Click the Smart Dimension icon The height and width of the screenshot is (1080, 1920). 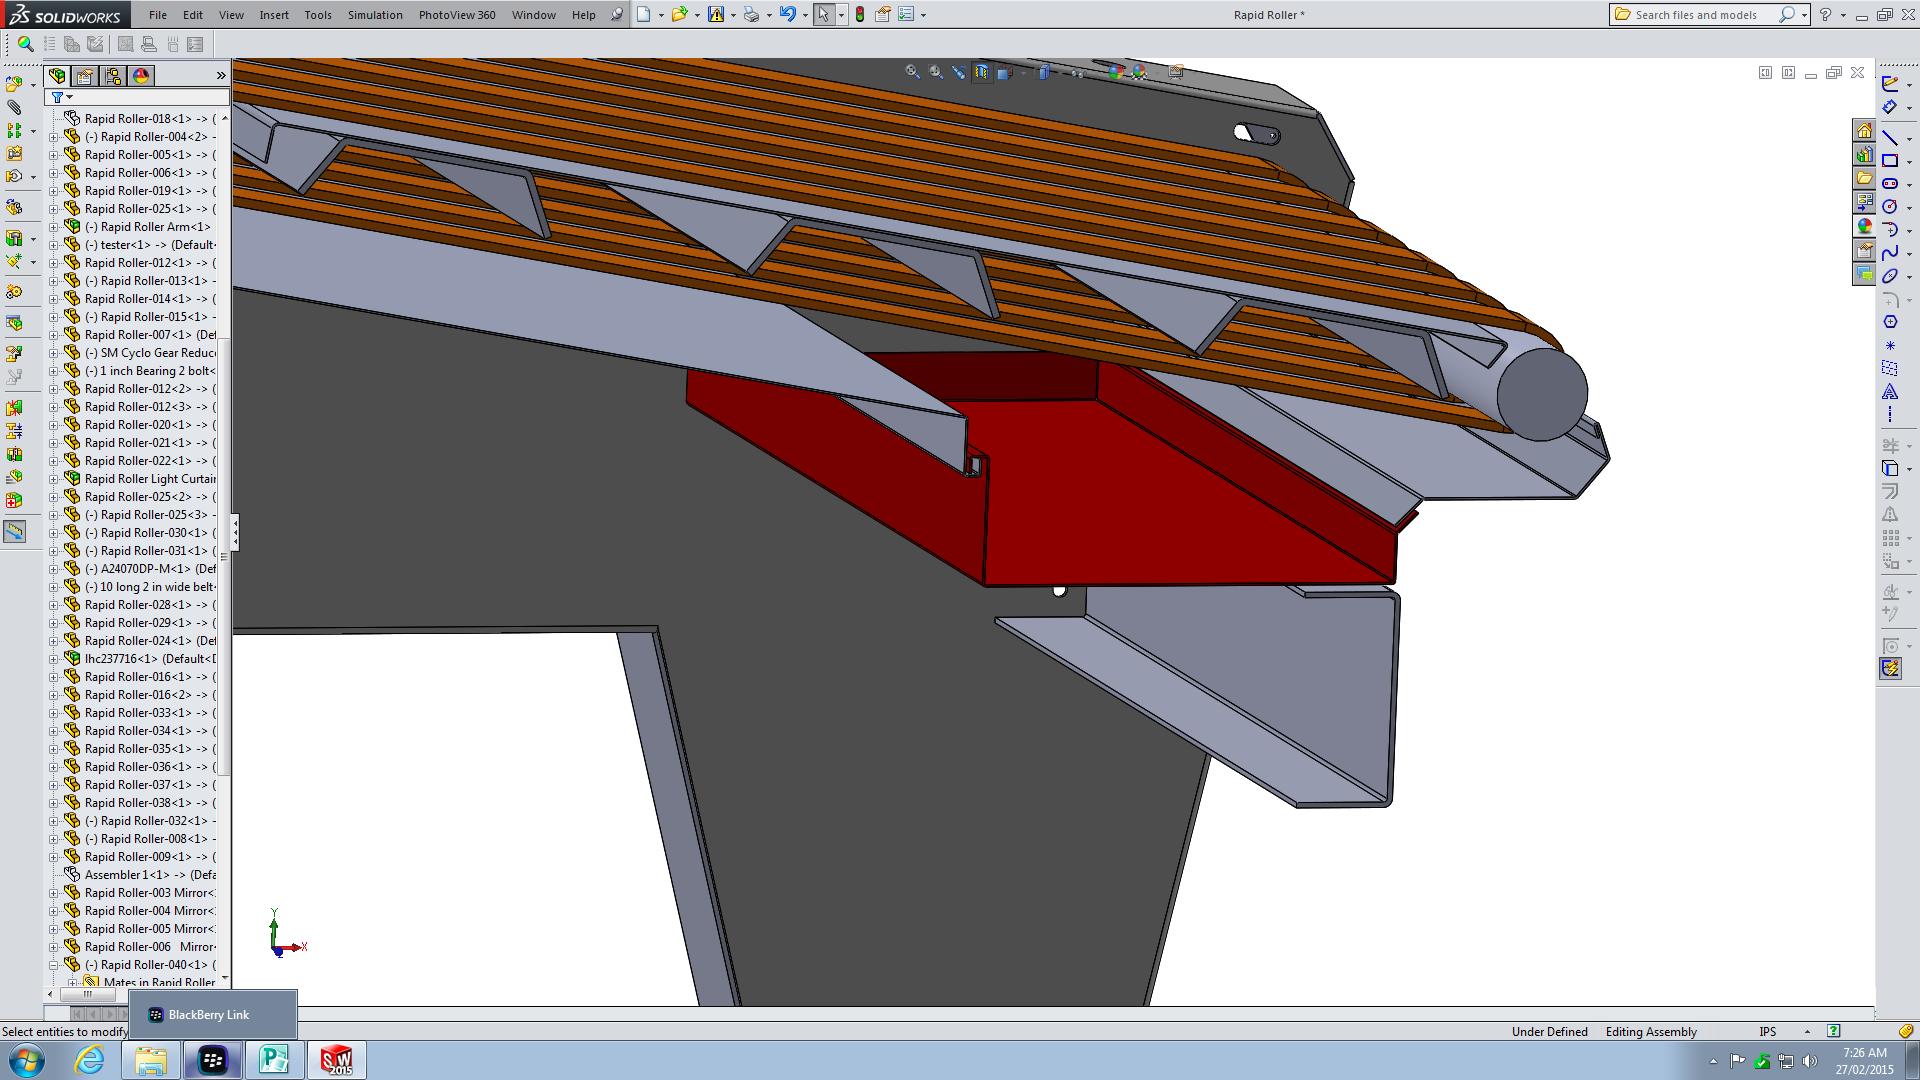pyautogui.click(x=1890, y=107)
